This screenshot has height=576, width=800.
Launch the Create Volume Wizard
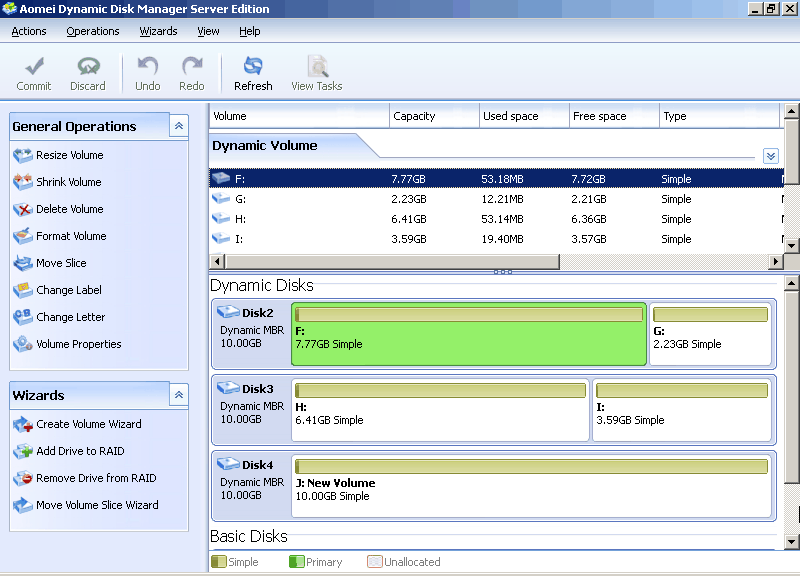[88, 424]
